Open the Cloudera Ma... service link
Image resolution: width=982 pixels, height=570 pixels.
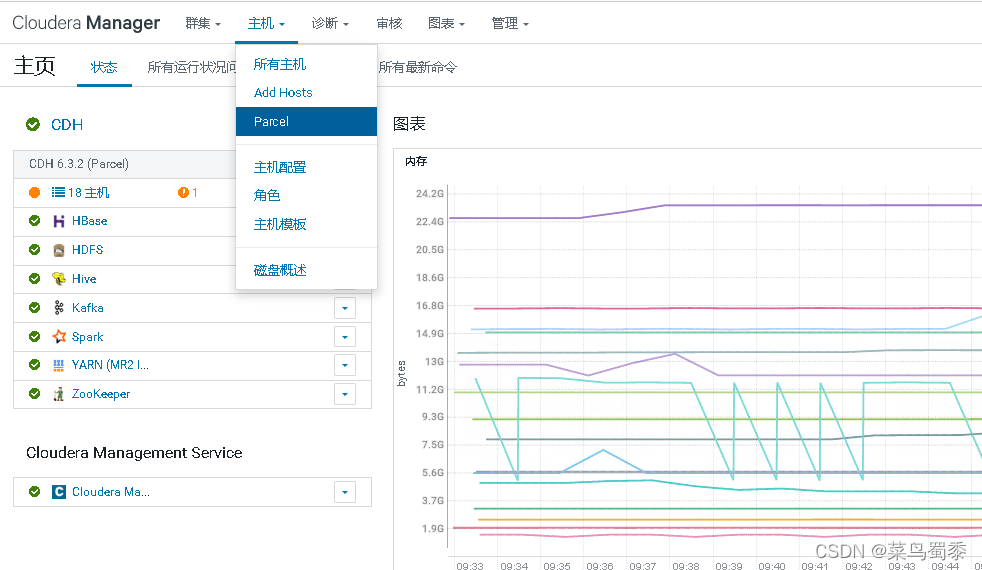111,492
